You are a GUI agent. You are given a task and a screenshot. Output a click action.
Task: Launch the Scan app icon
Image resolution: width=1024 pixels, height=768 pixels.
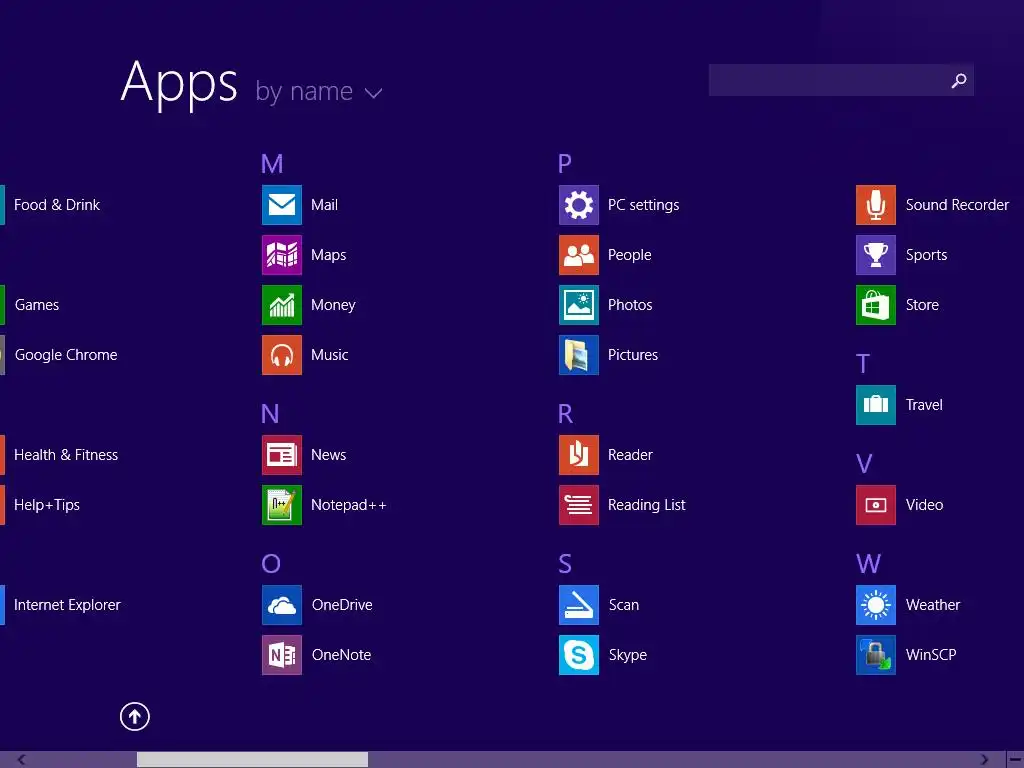[579, 605]
